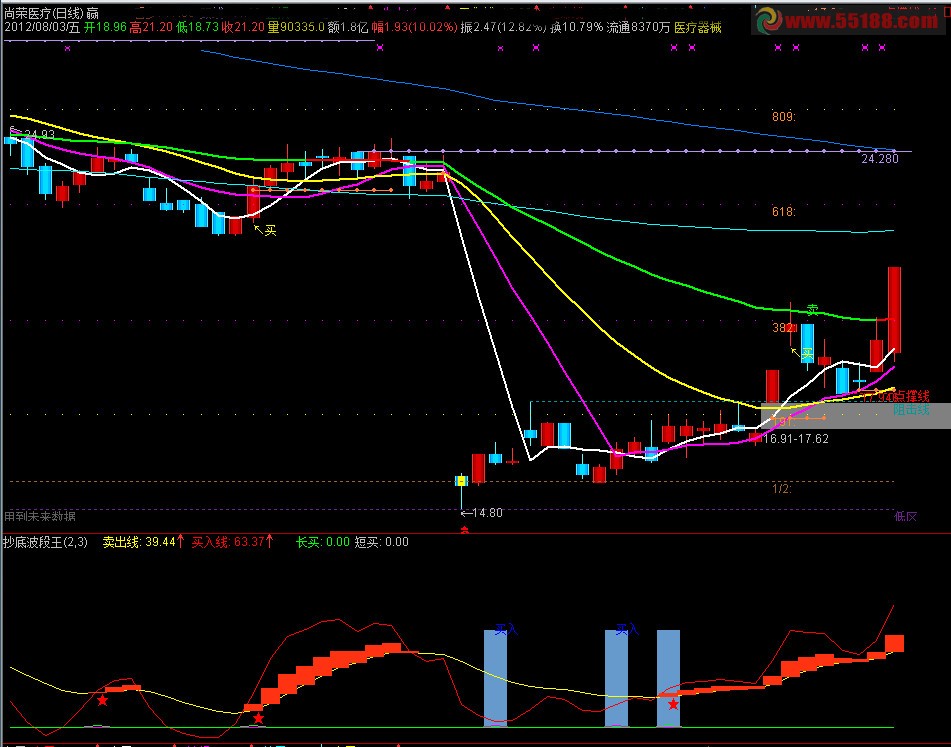Click the small red marker below the 14.80 candle
The image size is (951, 747).
tap(465, 531)
